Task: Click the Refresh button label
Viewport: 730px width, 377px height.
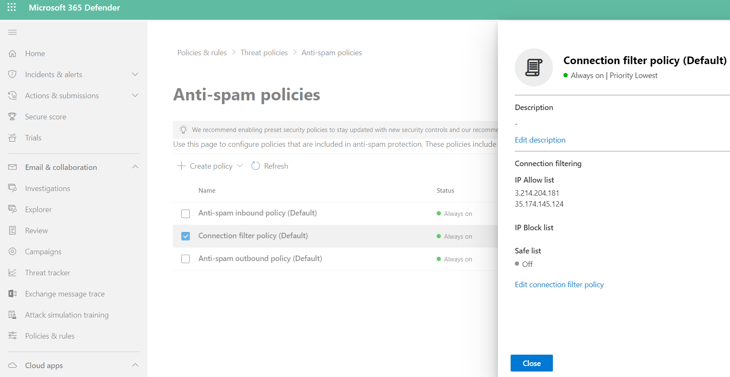Action: click(x=276, y=166)
